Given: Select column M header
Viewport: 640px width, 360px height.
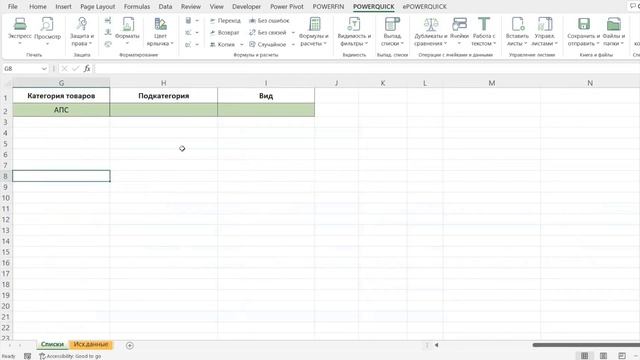Looking at the screenshot, I should 492,83.
